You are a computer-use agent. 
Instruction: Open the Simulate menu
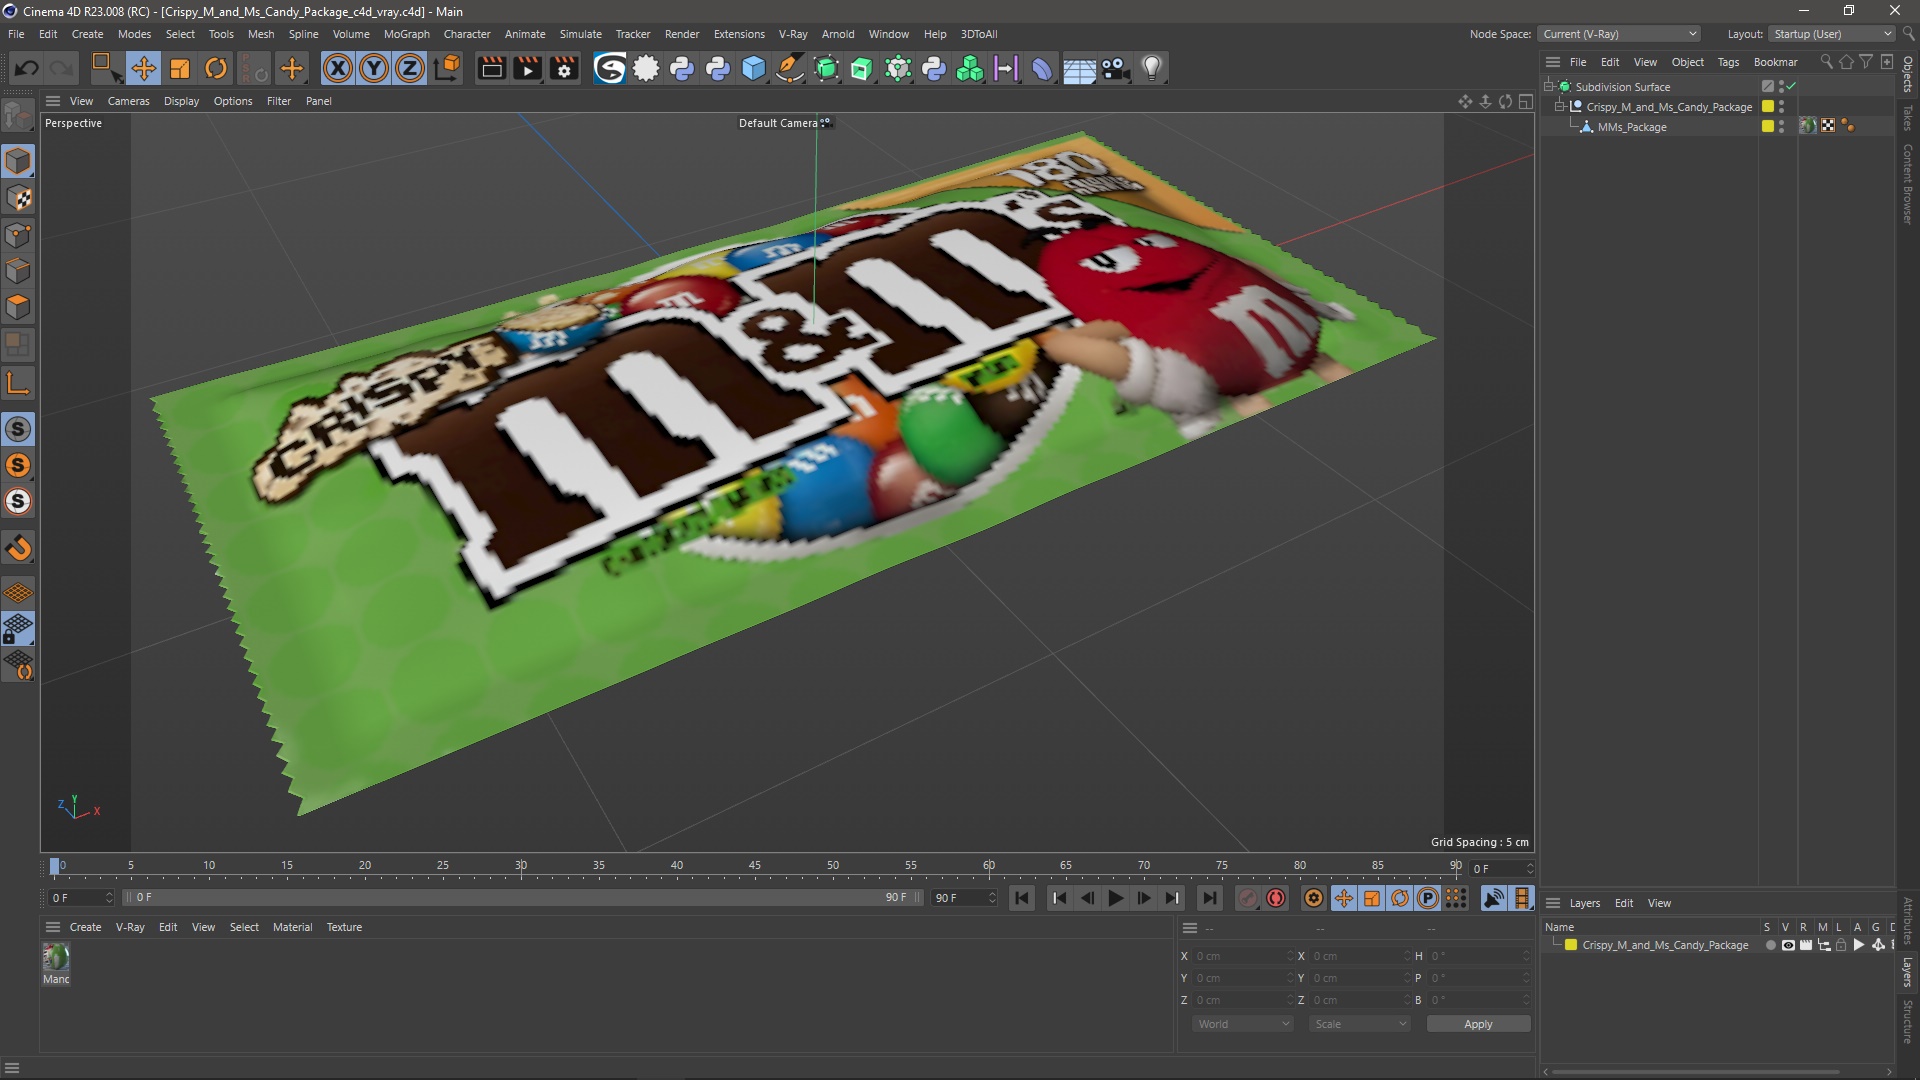pos(580,34)
